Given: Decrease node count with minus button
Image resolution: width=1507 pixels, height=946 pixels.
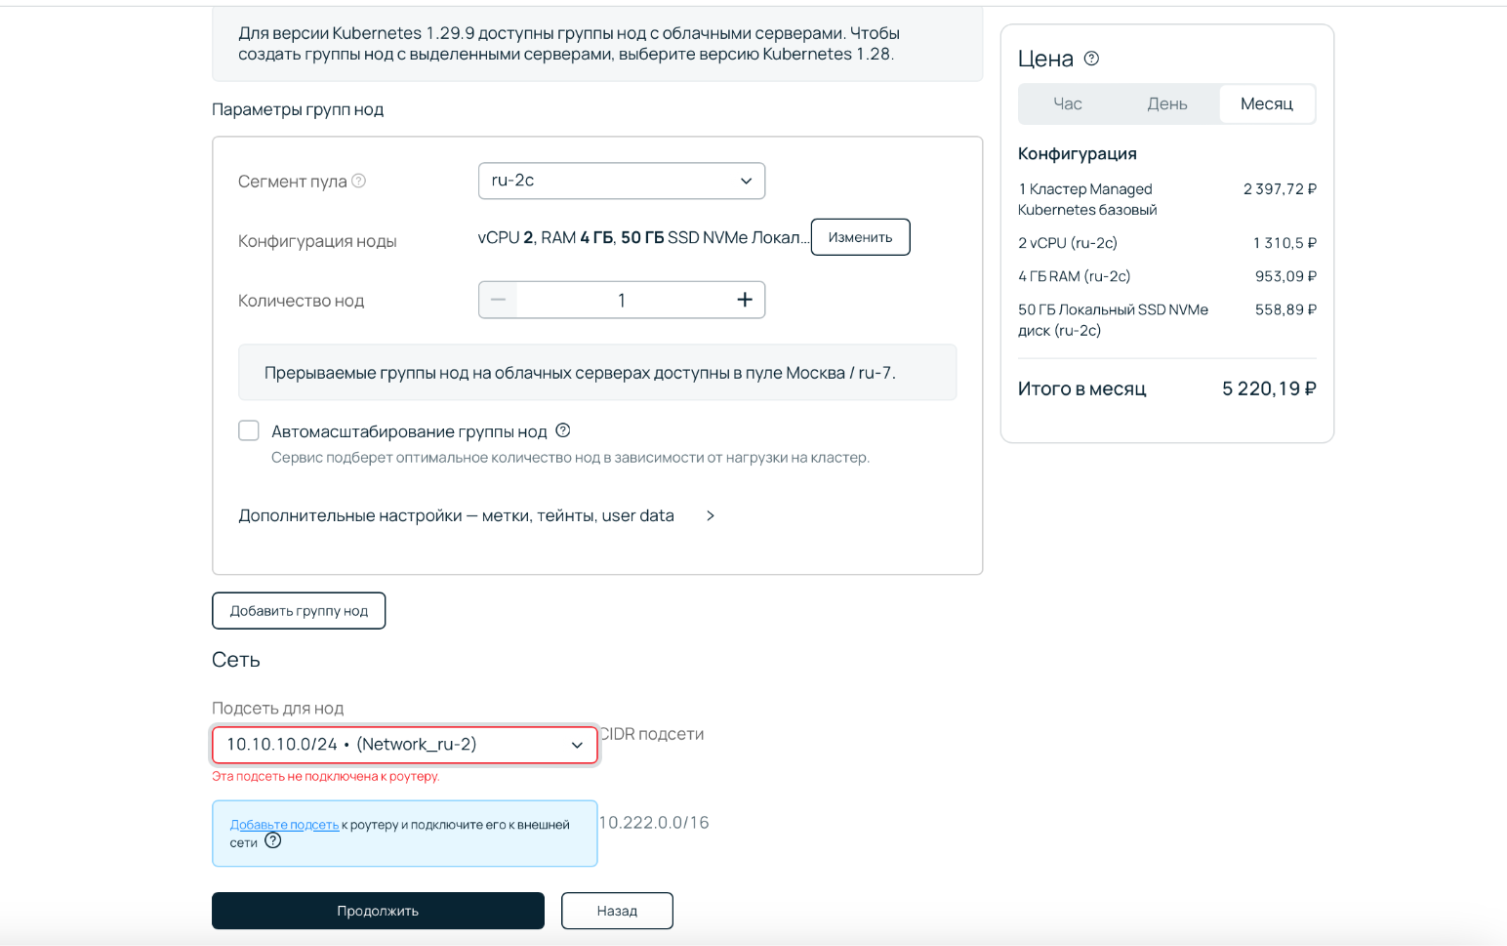Looking at the screenshot, I should 498,300.
